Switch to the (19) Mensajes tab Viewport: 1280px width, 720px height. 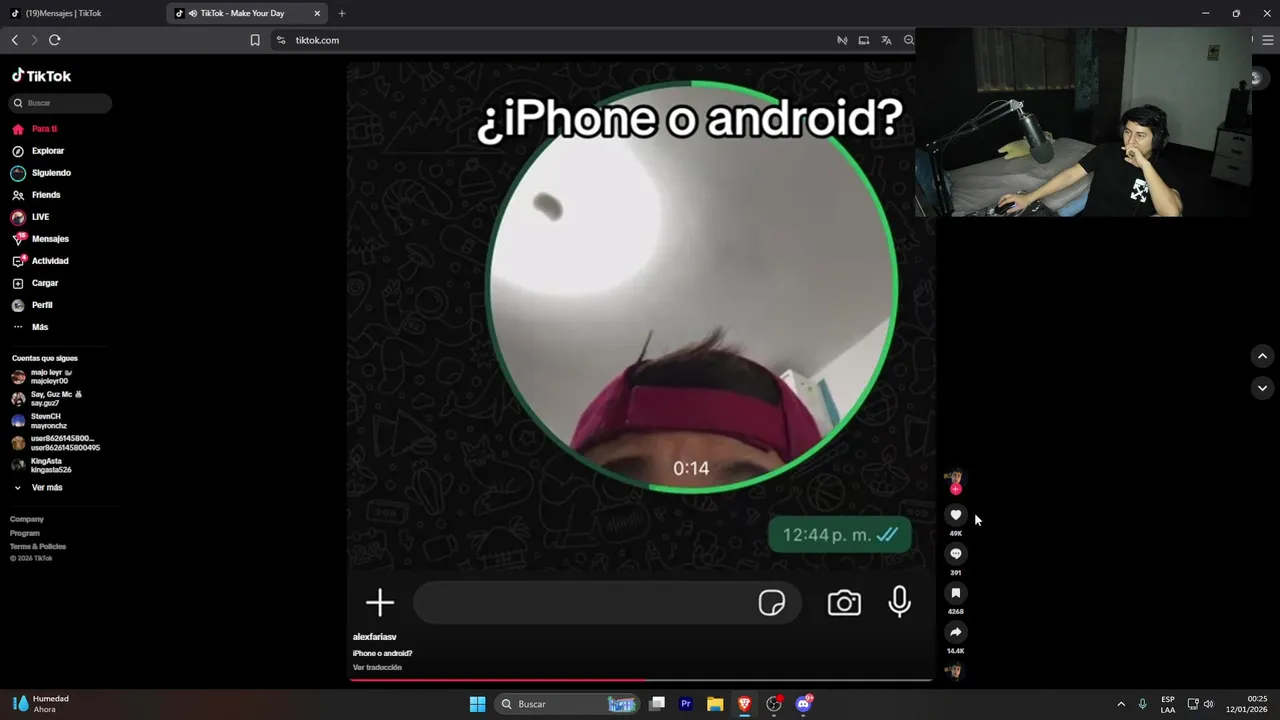82,13
